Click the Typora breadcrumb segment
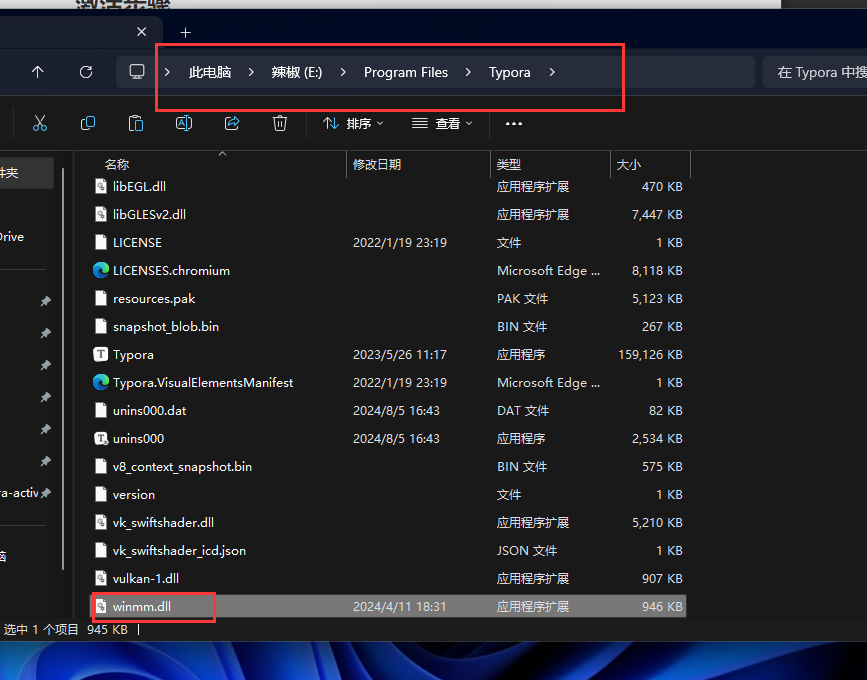Viewport: 867px width, 680px height. 509,72
